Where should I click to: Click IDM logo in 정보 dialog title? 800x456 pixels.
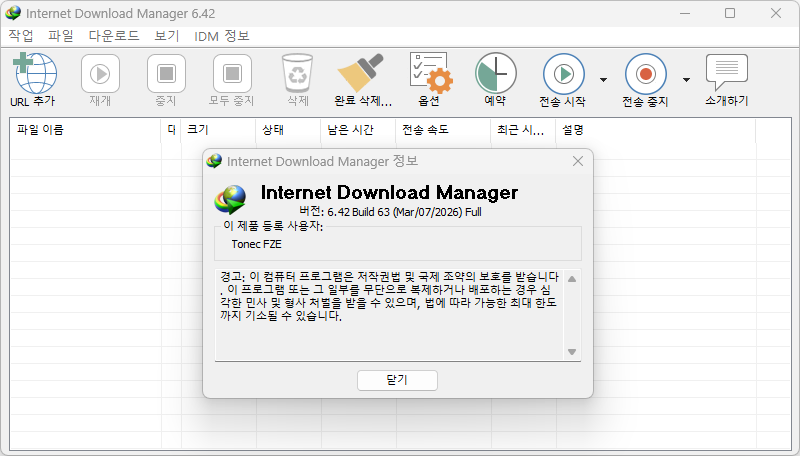click(214, 161)
